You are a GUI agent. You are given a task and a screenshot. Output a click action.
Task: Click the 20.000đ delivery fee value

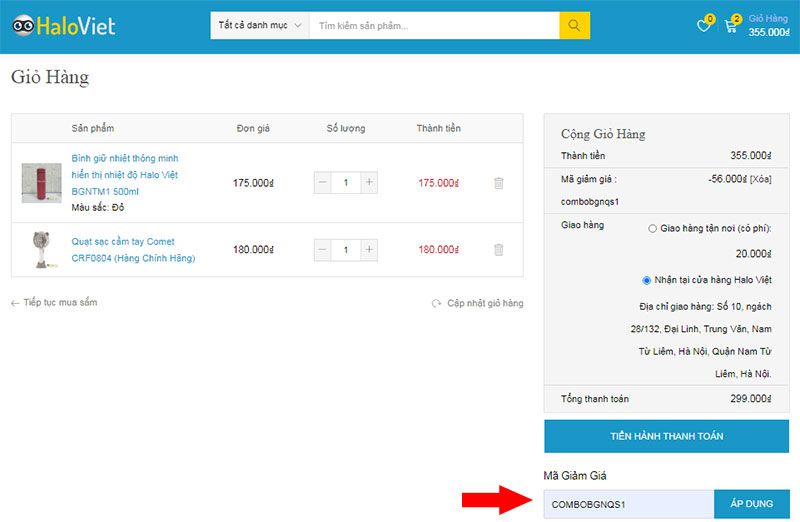pyautogui.click(x=754, y=254)
